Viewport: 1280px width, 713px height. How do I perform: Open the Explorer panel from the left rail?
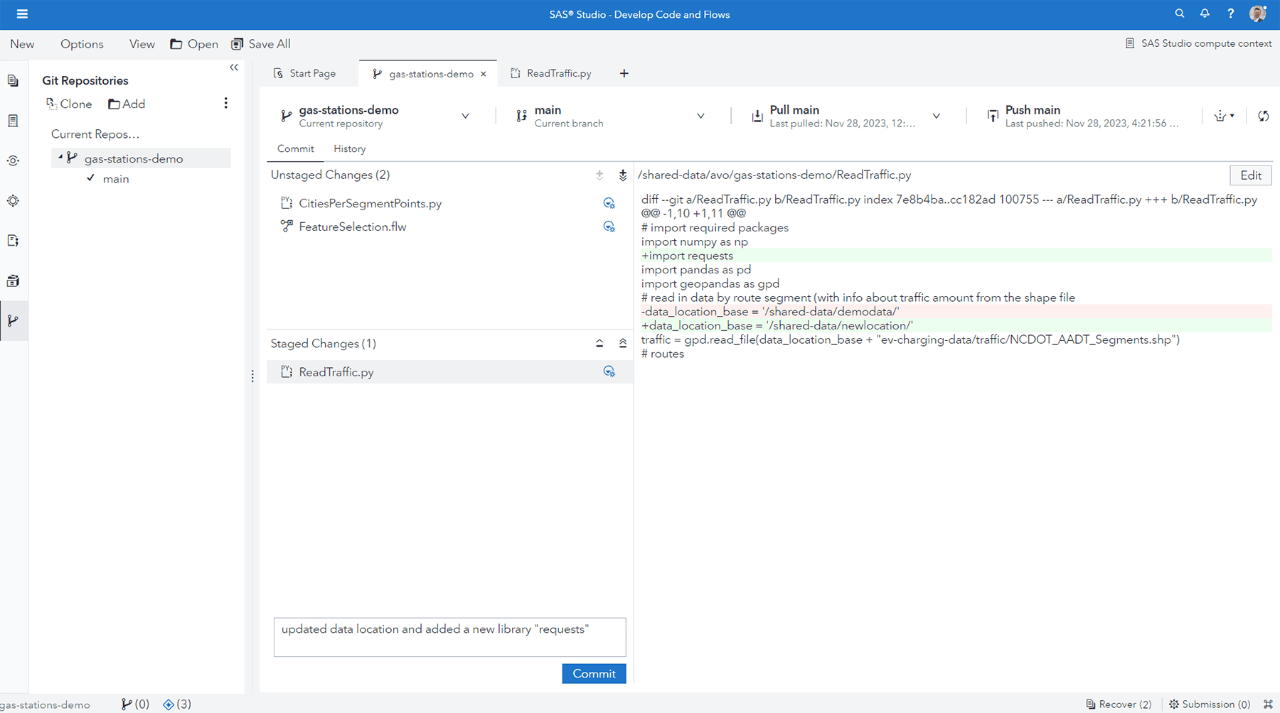[14, 80]
